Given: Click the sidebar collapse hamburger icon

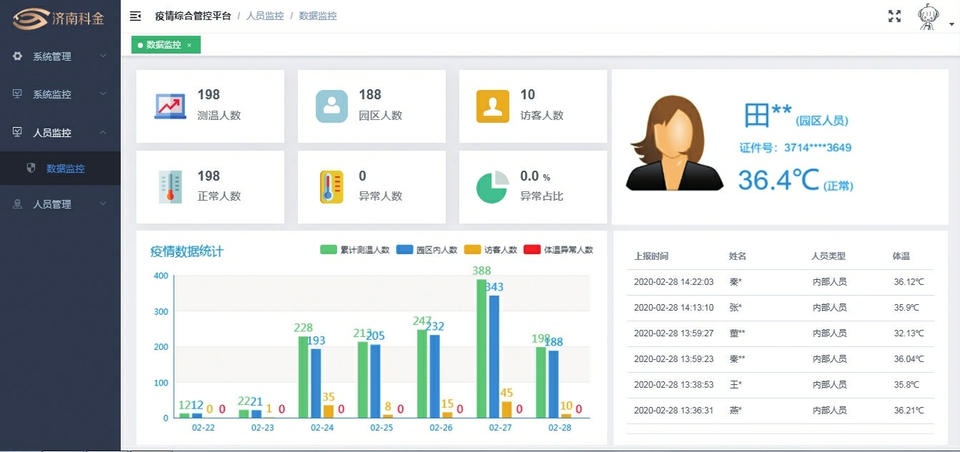Looking at the screenshot, I should point(135,17).
